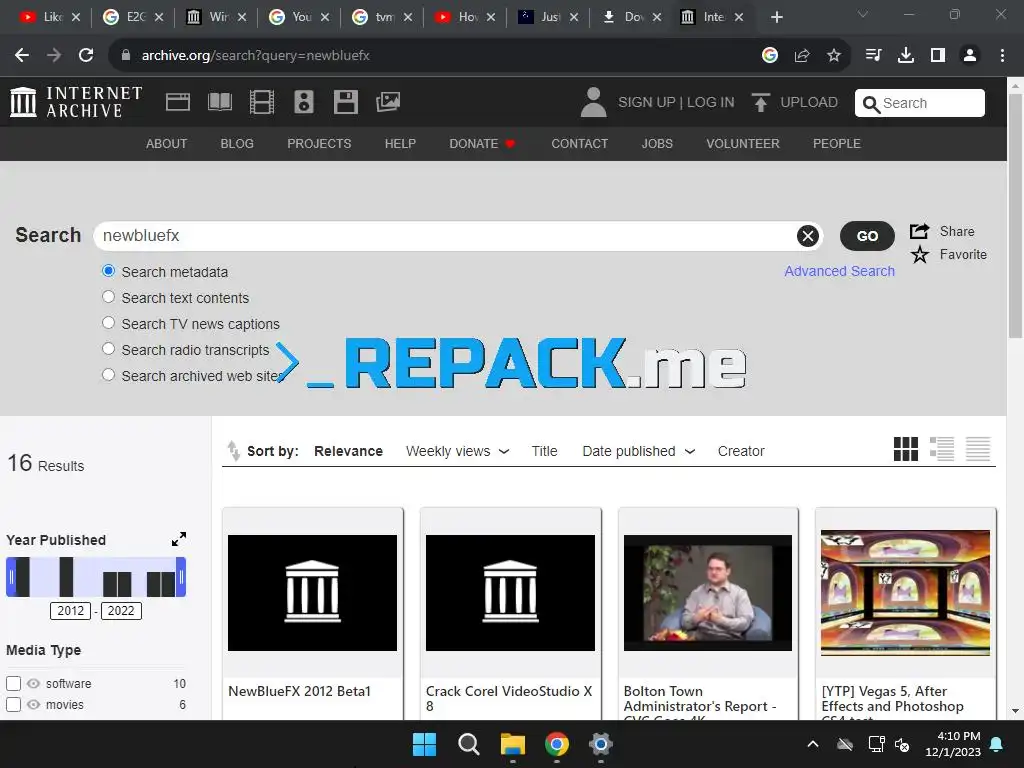Select the Search TV news captions option
Viewport: 1024px width, 768px height.
(x=108, y=323)
